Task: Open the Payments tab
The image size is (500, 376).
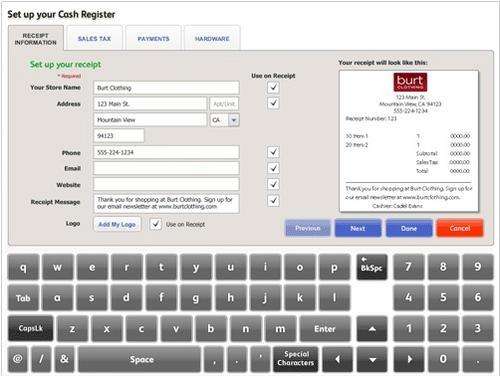Action: coord(153,38)
